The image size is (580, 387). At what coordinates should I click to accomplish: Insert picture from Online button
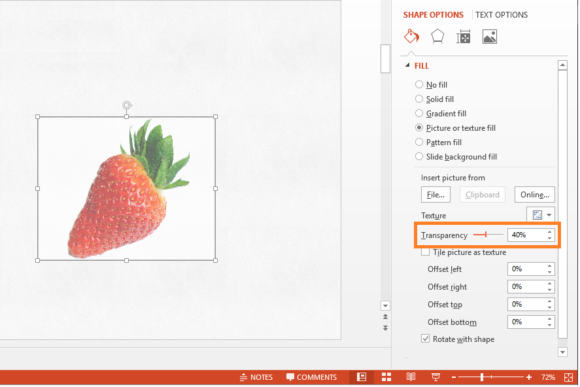(535, 195)
